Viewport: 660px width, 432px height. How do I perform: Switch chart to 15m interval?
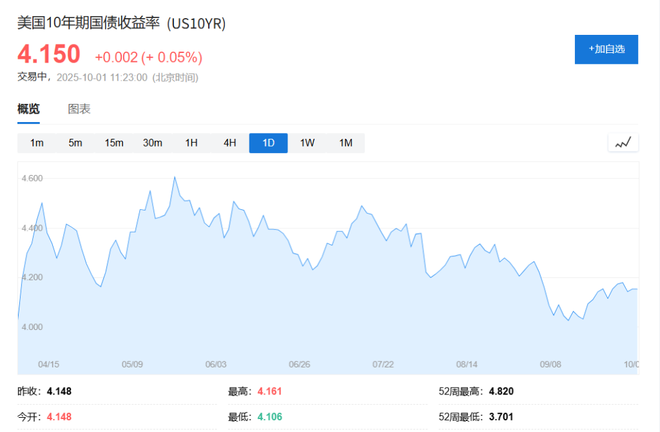pos(114,143)
